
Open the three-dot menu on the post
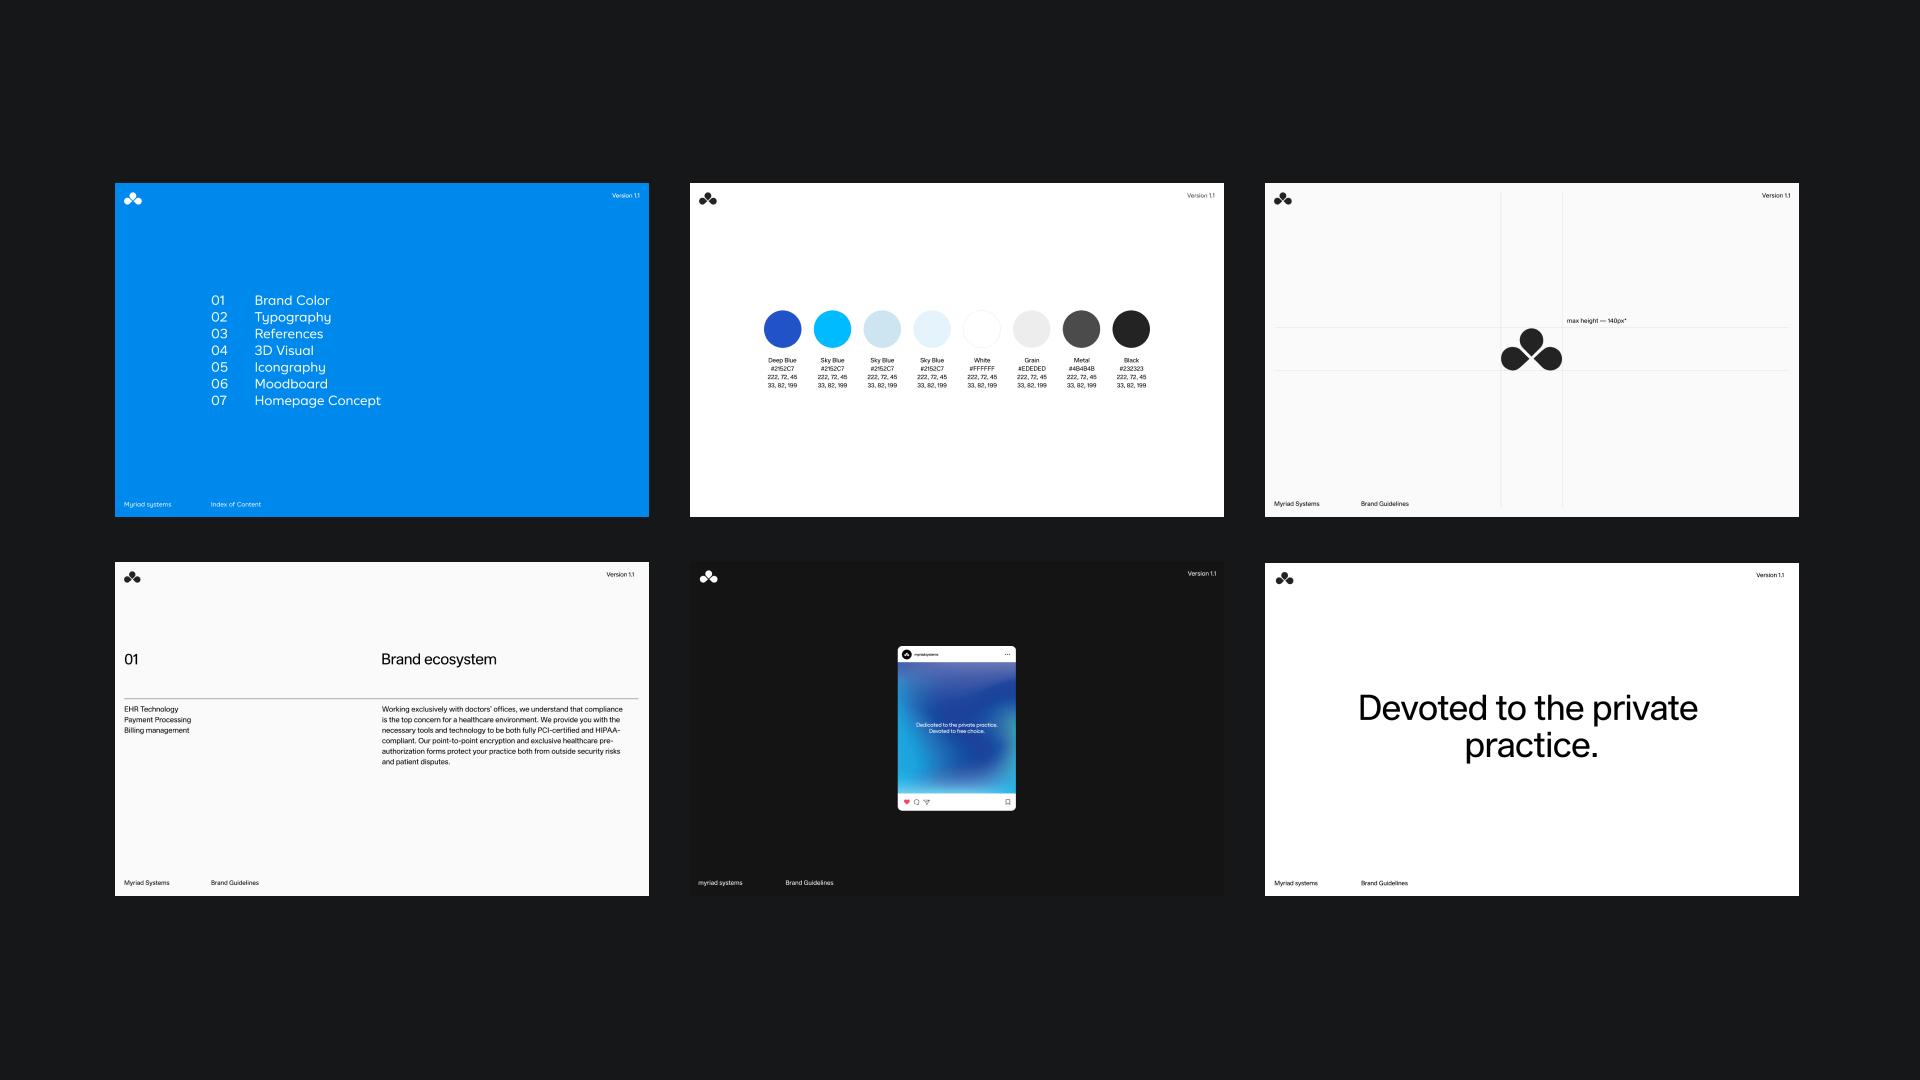(x=1007, y=654)
